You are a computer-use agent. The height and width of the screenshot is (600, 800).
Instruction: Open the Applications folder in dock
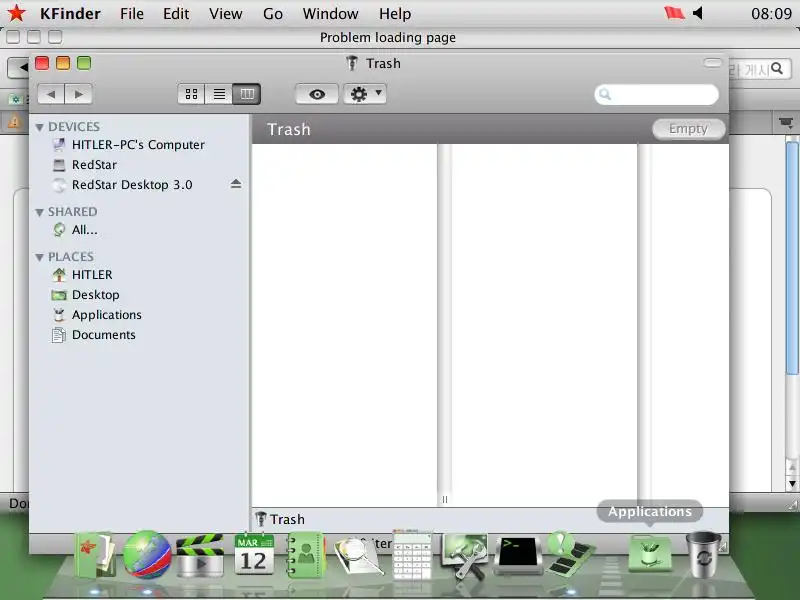click(650, 554)
